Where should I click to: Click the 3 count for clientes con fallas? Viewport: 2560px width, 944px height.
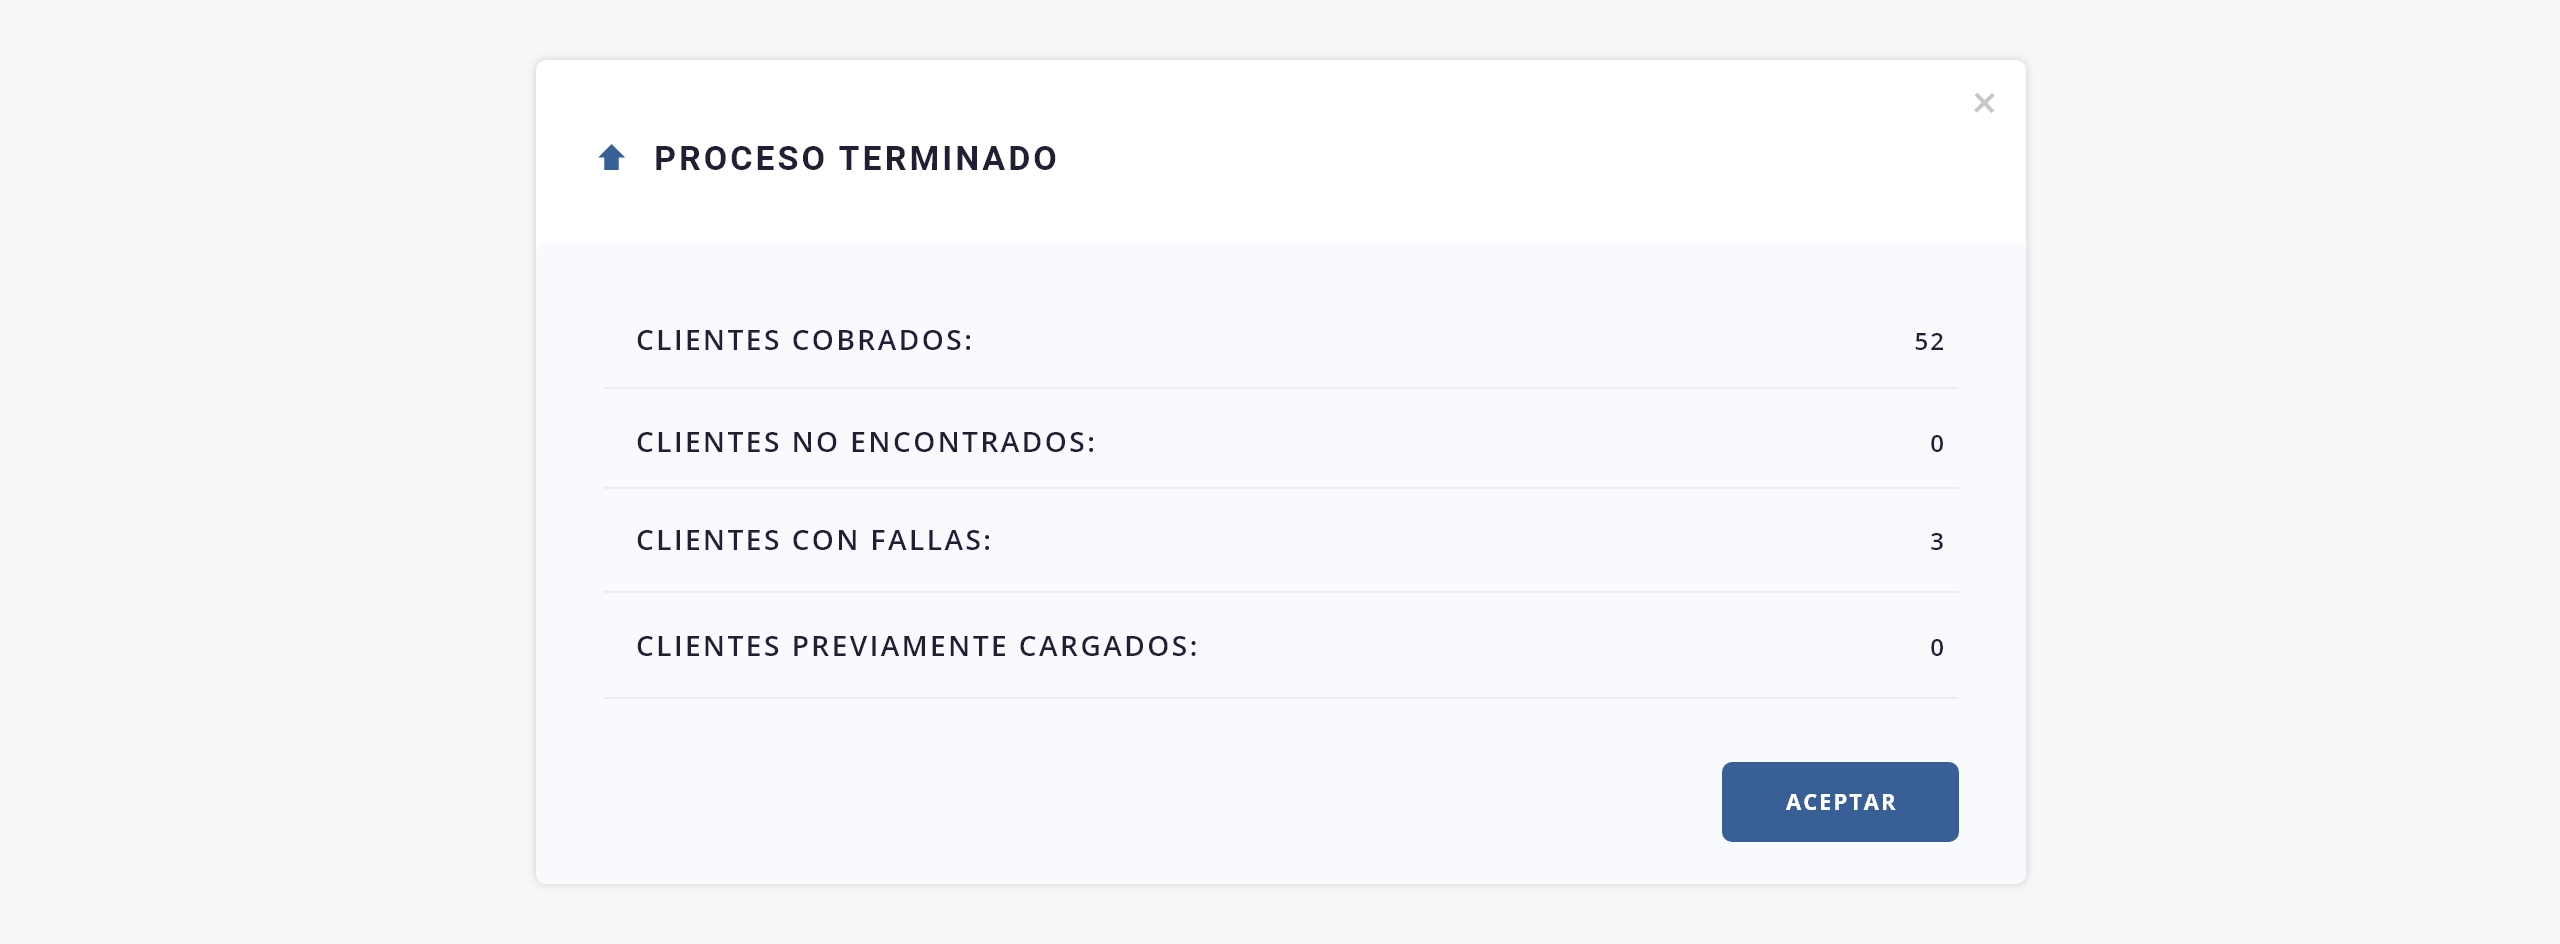1937,541
